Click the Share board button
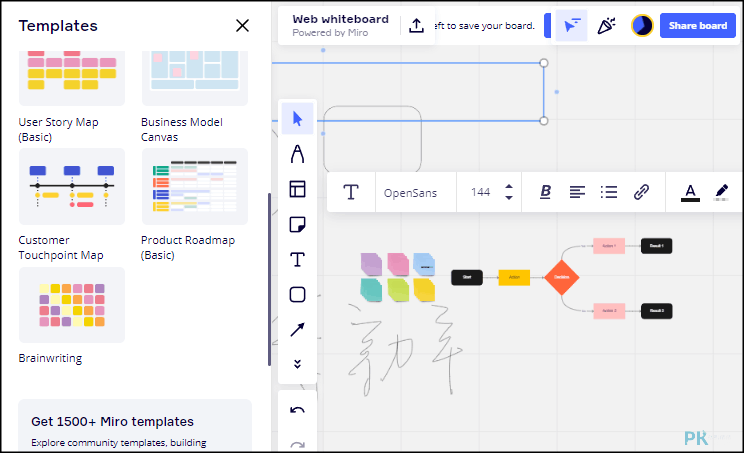Screen dimensions: 744x453 click(698, 26)
